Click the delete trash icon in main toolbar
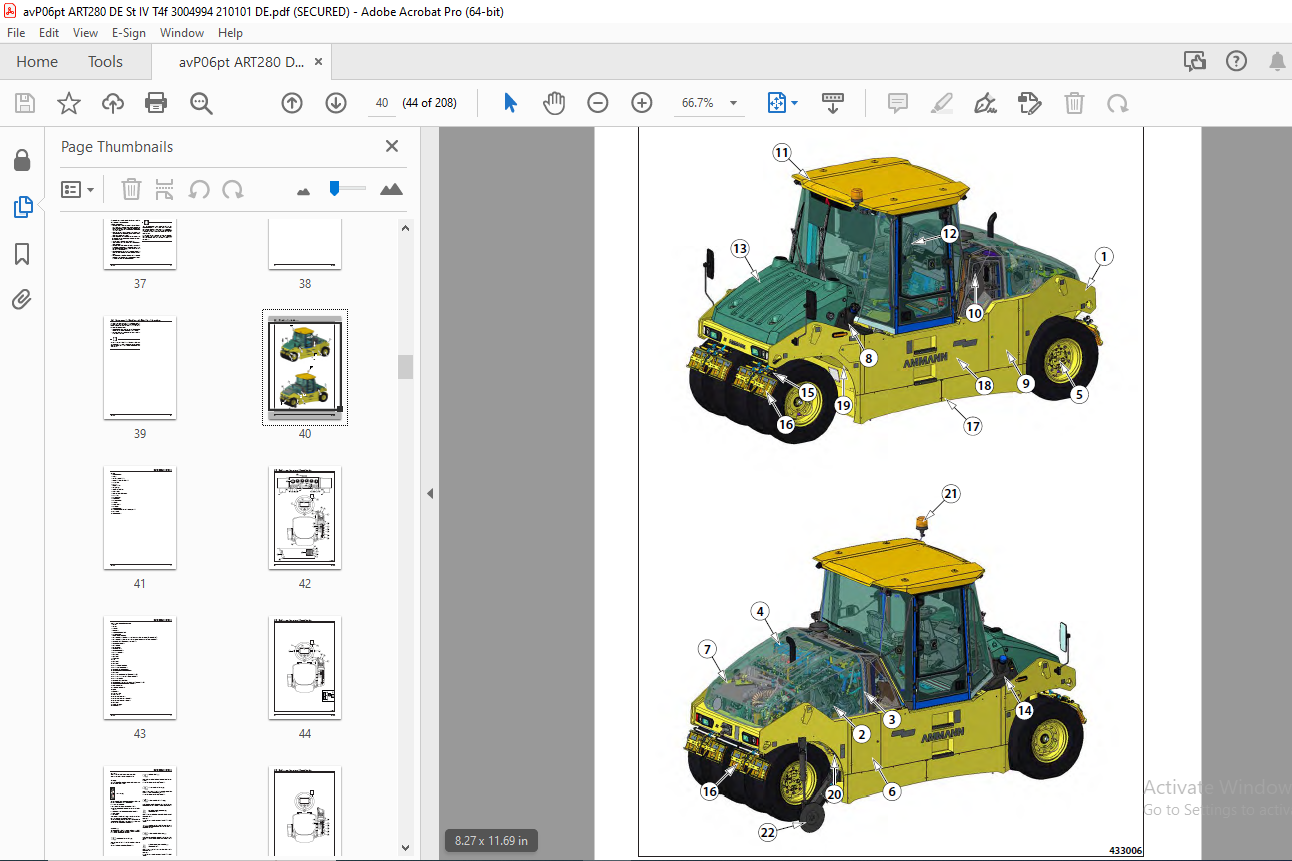The height and width of the screenshot is (861, 1292). [1074, 103]
